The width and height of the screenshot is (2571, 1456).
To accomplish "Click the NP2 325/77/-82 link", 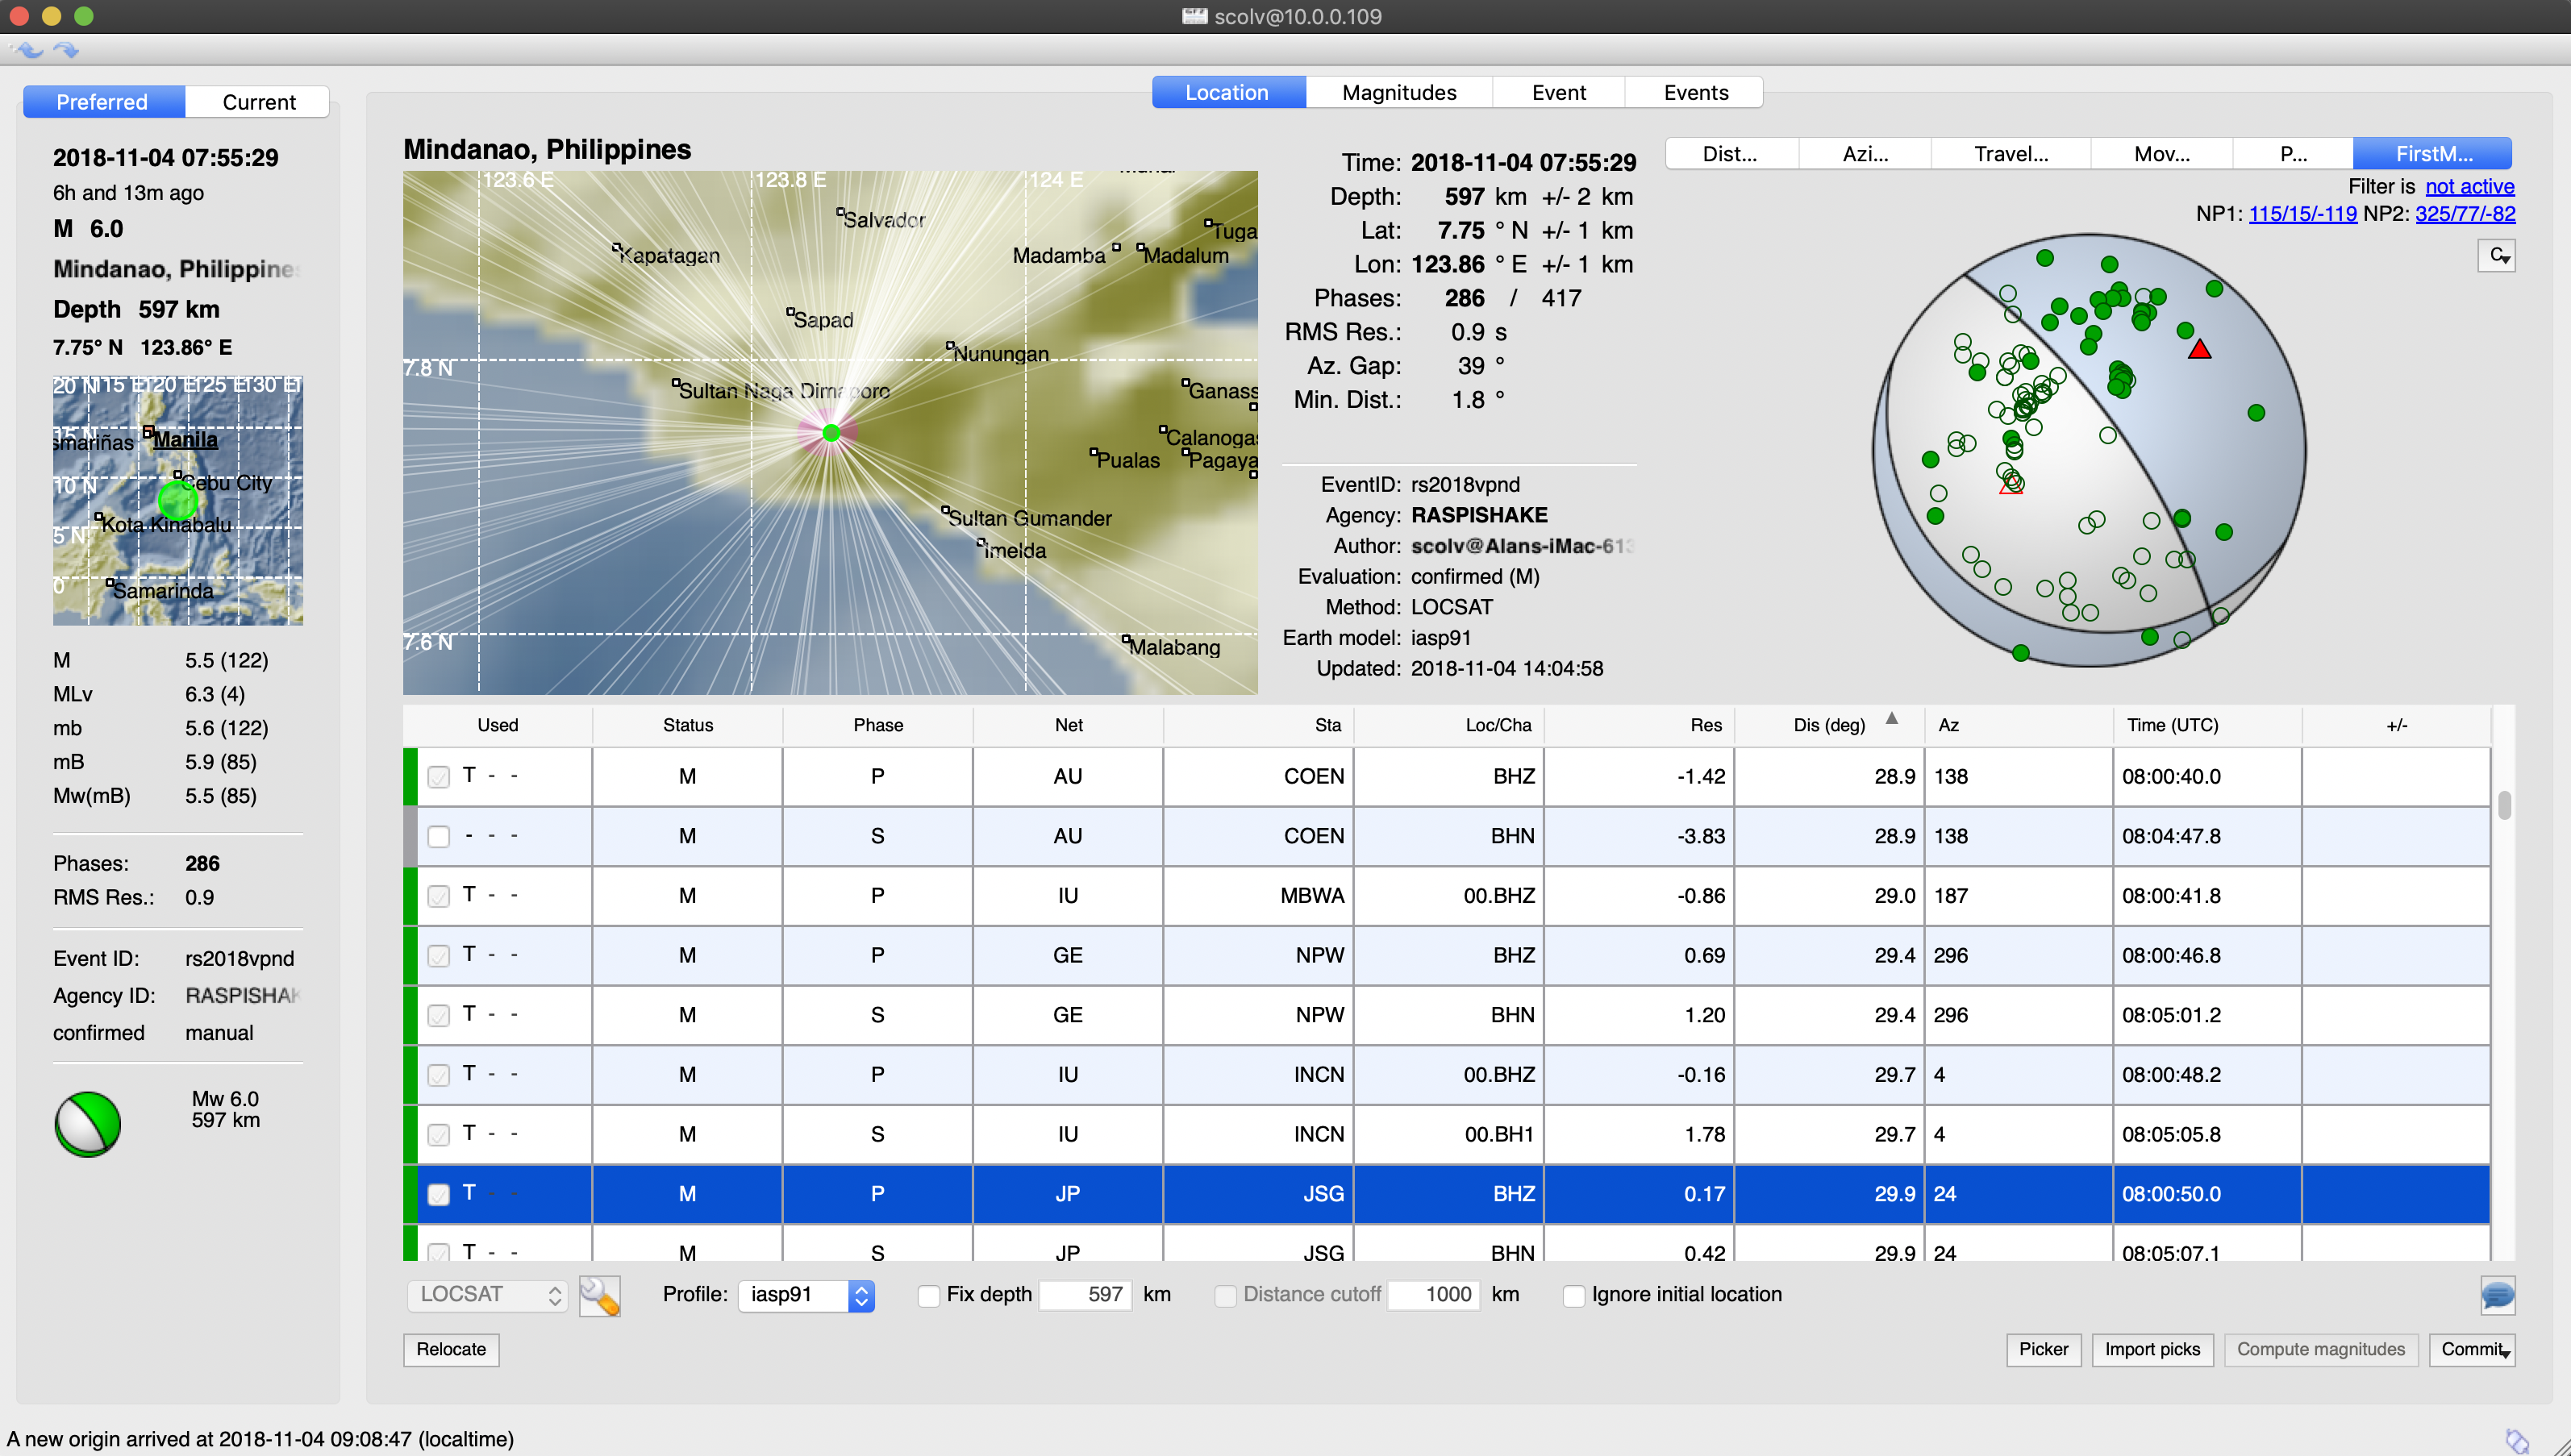I will (2465, 213).
